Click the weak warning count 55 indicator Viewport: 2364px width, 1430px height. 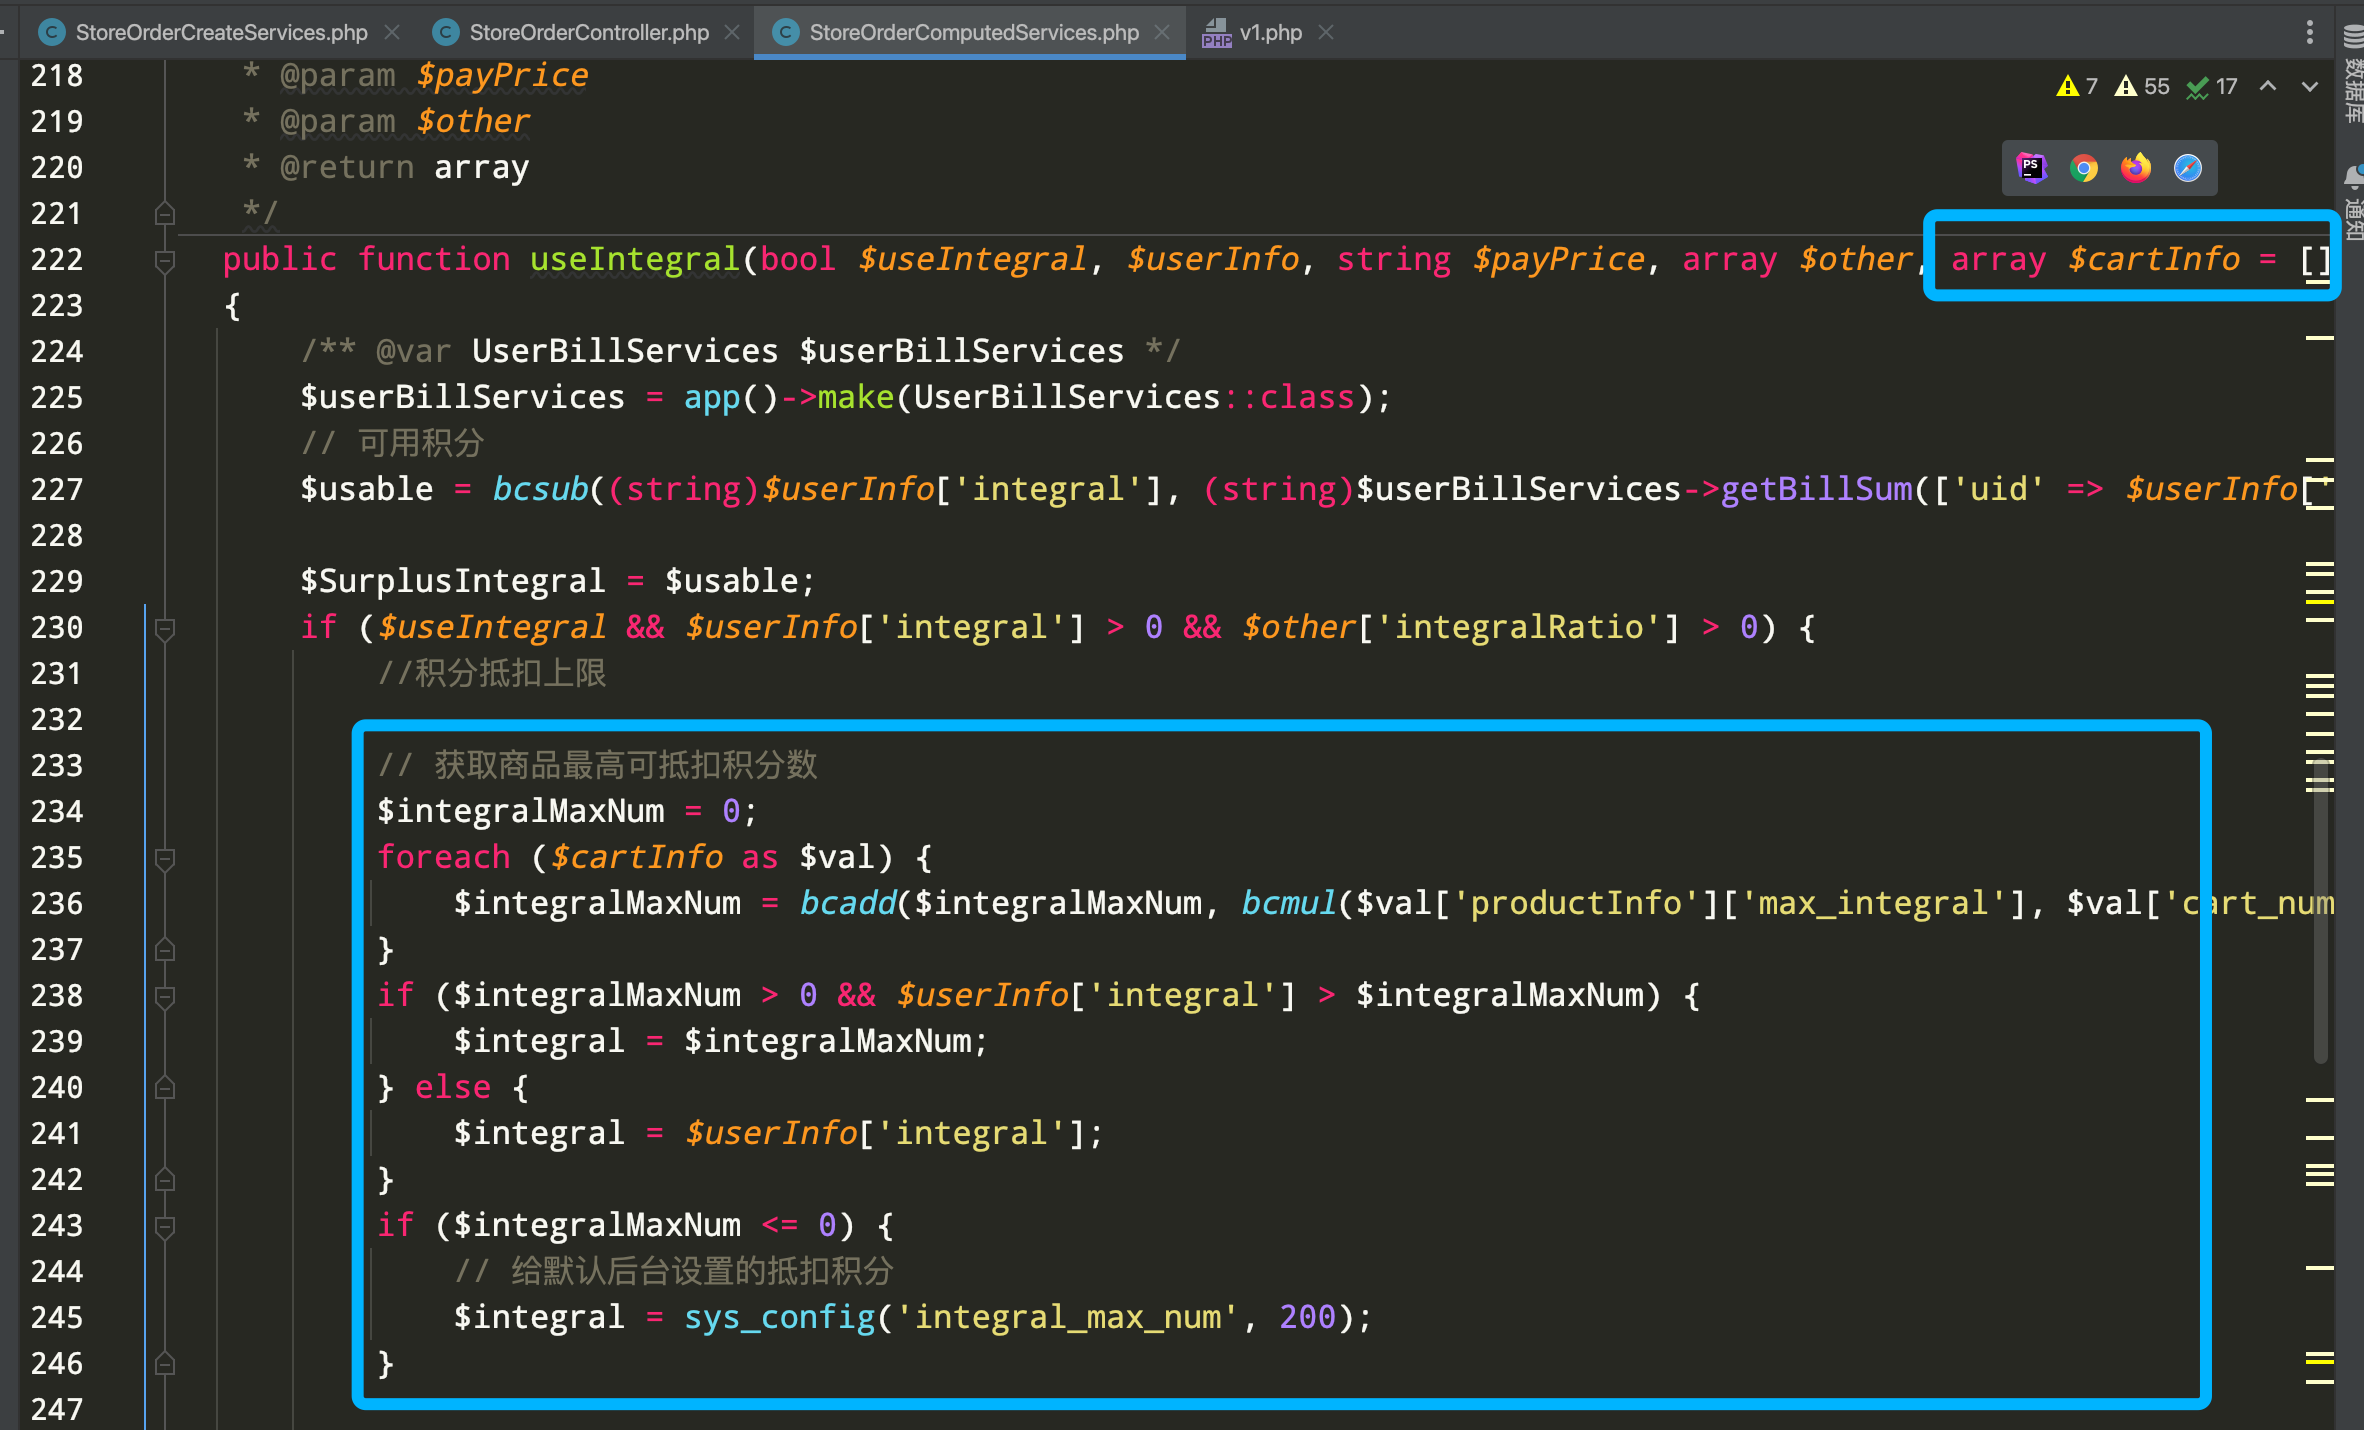(2142, 87)
